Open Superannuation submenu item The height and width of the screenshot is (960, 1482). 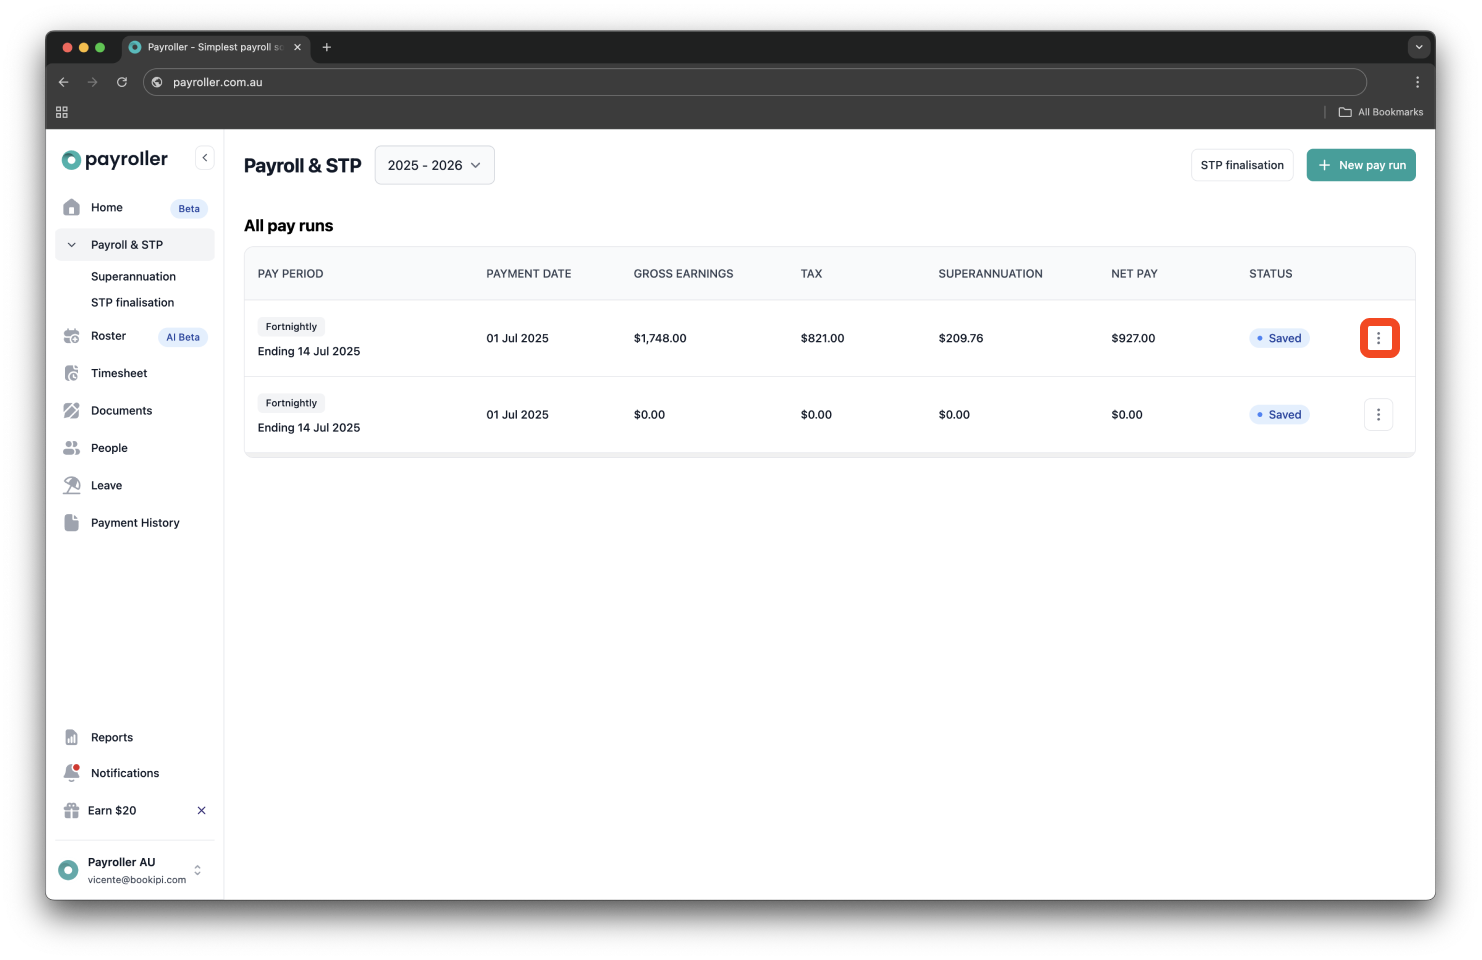(x=133, y=277)
